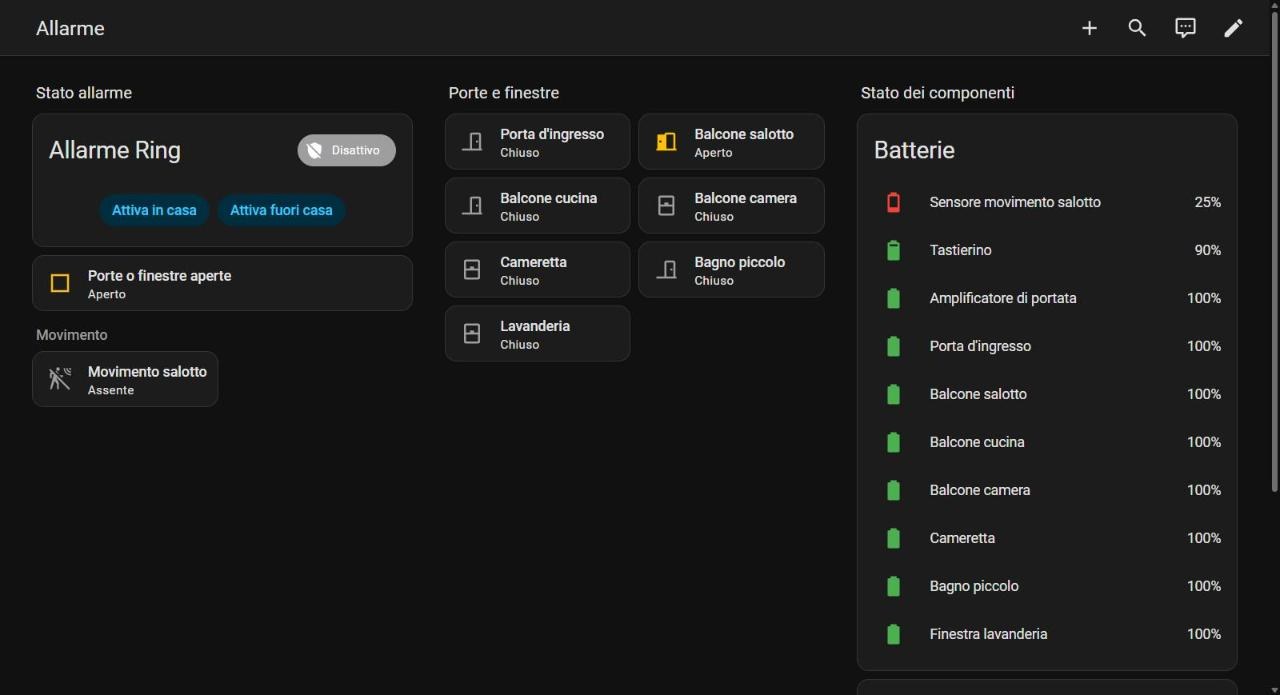
Task: Click the Porta d'ingresso battery row label
Action: (x=980, y=346)
